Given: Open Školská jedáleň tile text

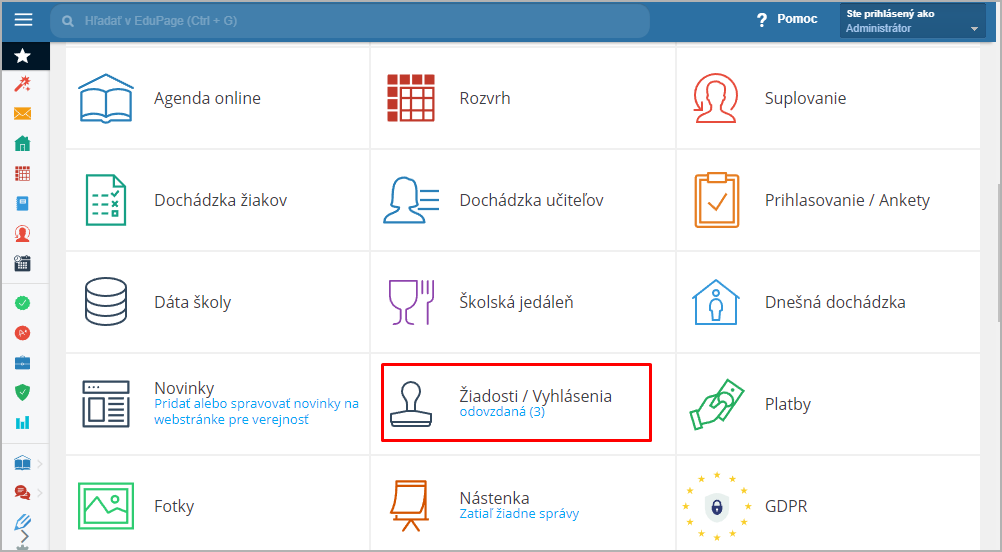Looking at the screenshot, I should coord(516,302).
